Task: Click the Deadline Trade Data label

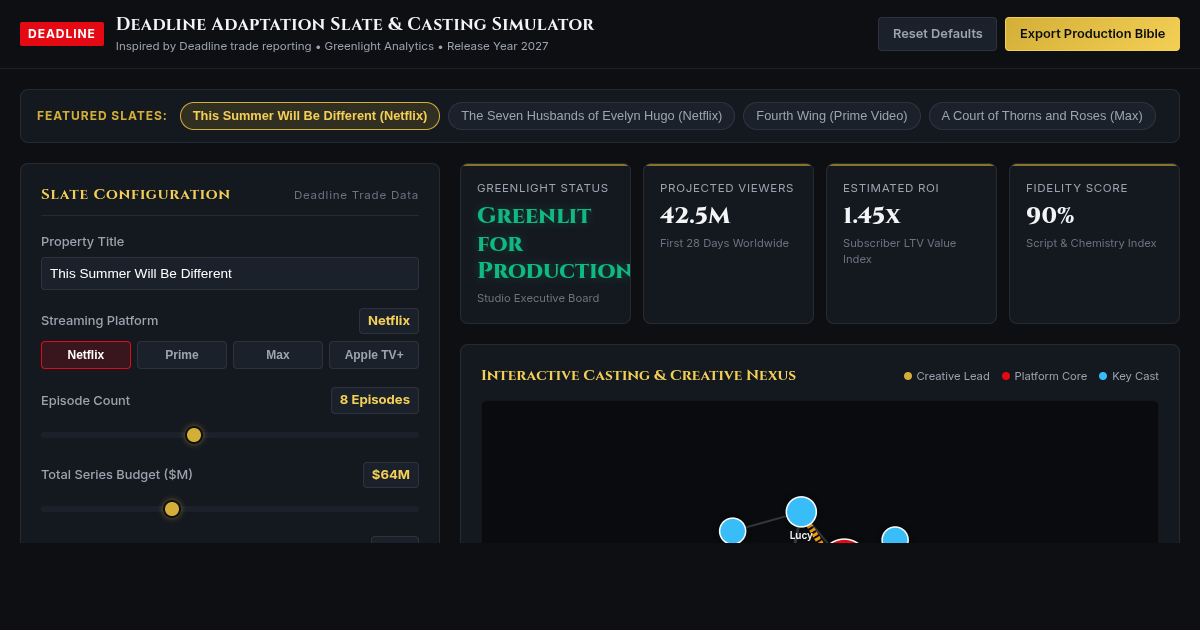Action: tap(356, 195)
